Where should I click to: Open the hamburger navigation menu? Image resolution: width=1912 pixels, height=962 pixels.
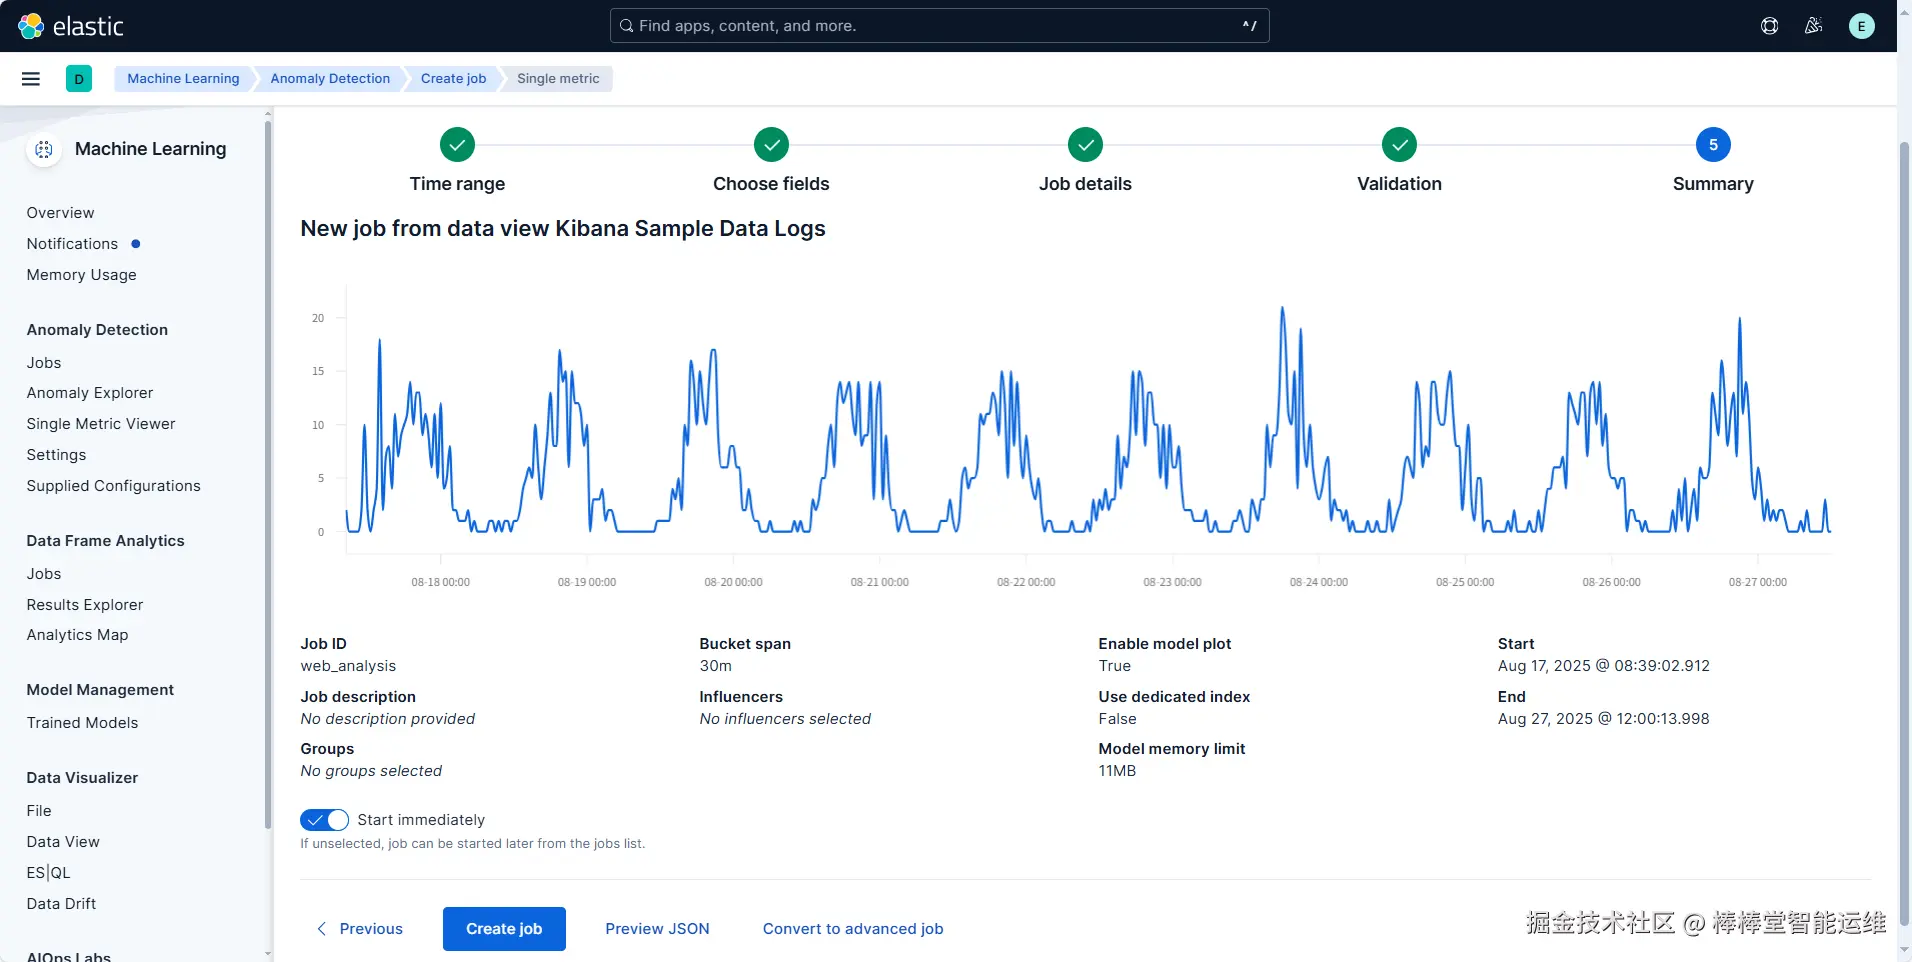click(31, 79)
